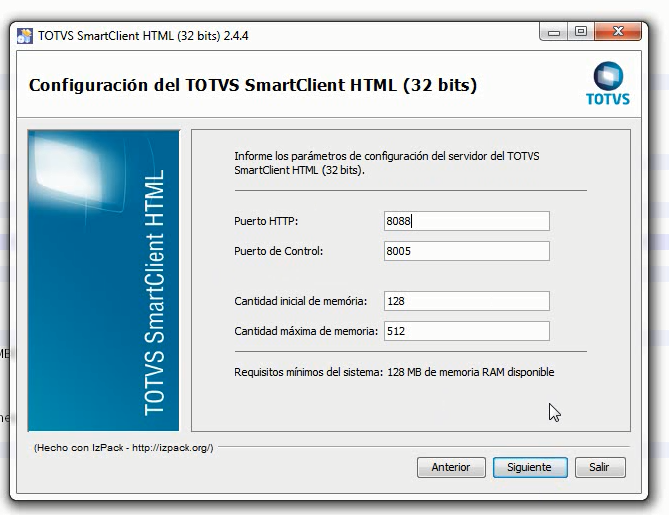Click the installer icon in title bar
The image size is (669, 515).
click(25, 36)
